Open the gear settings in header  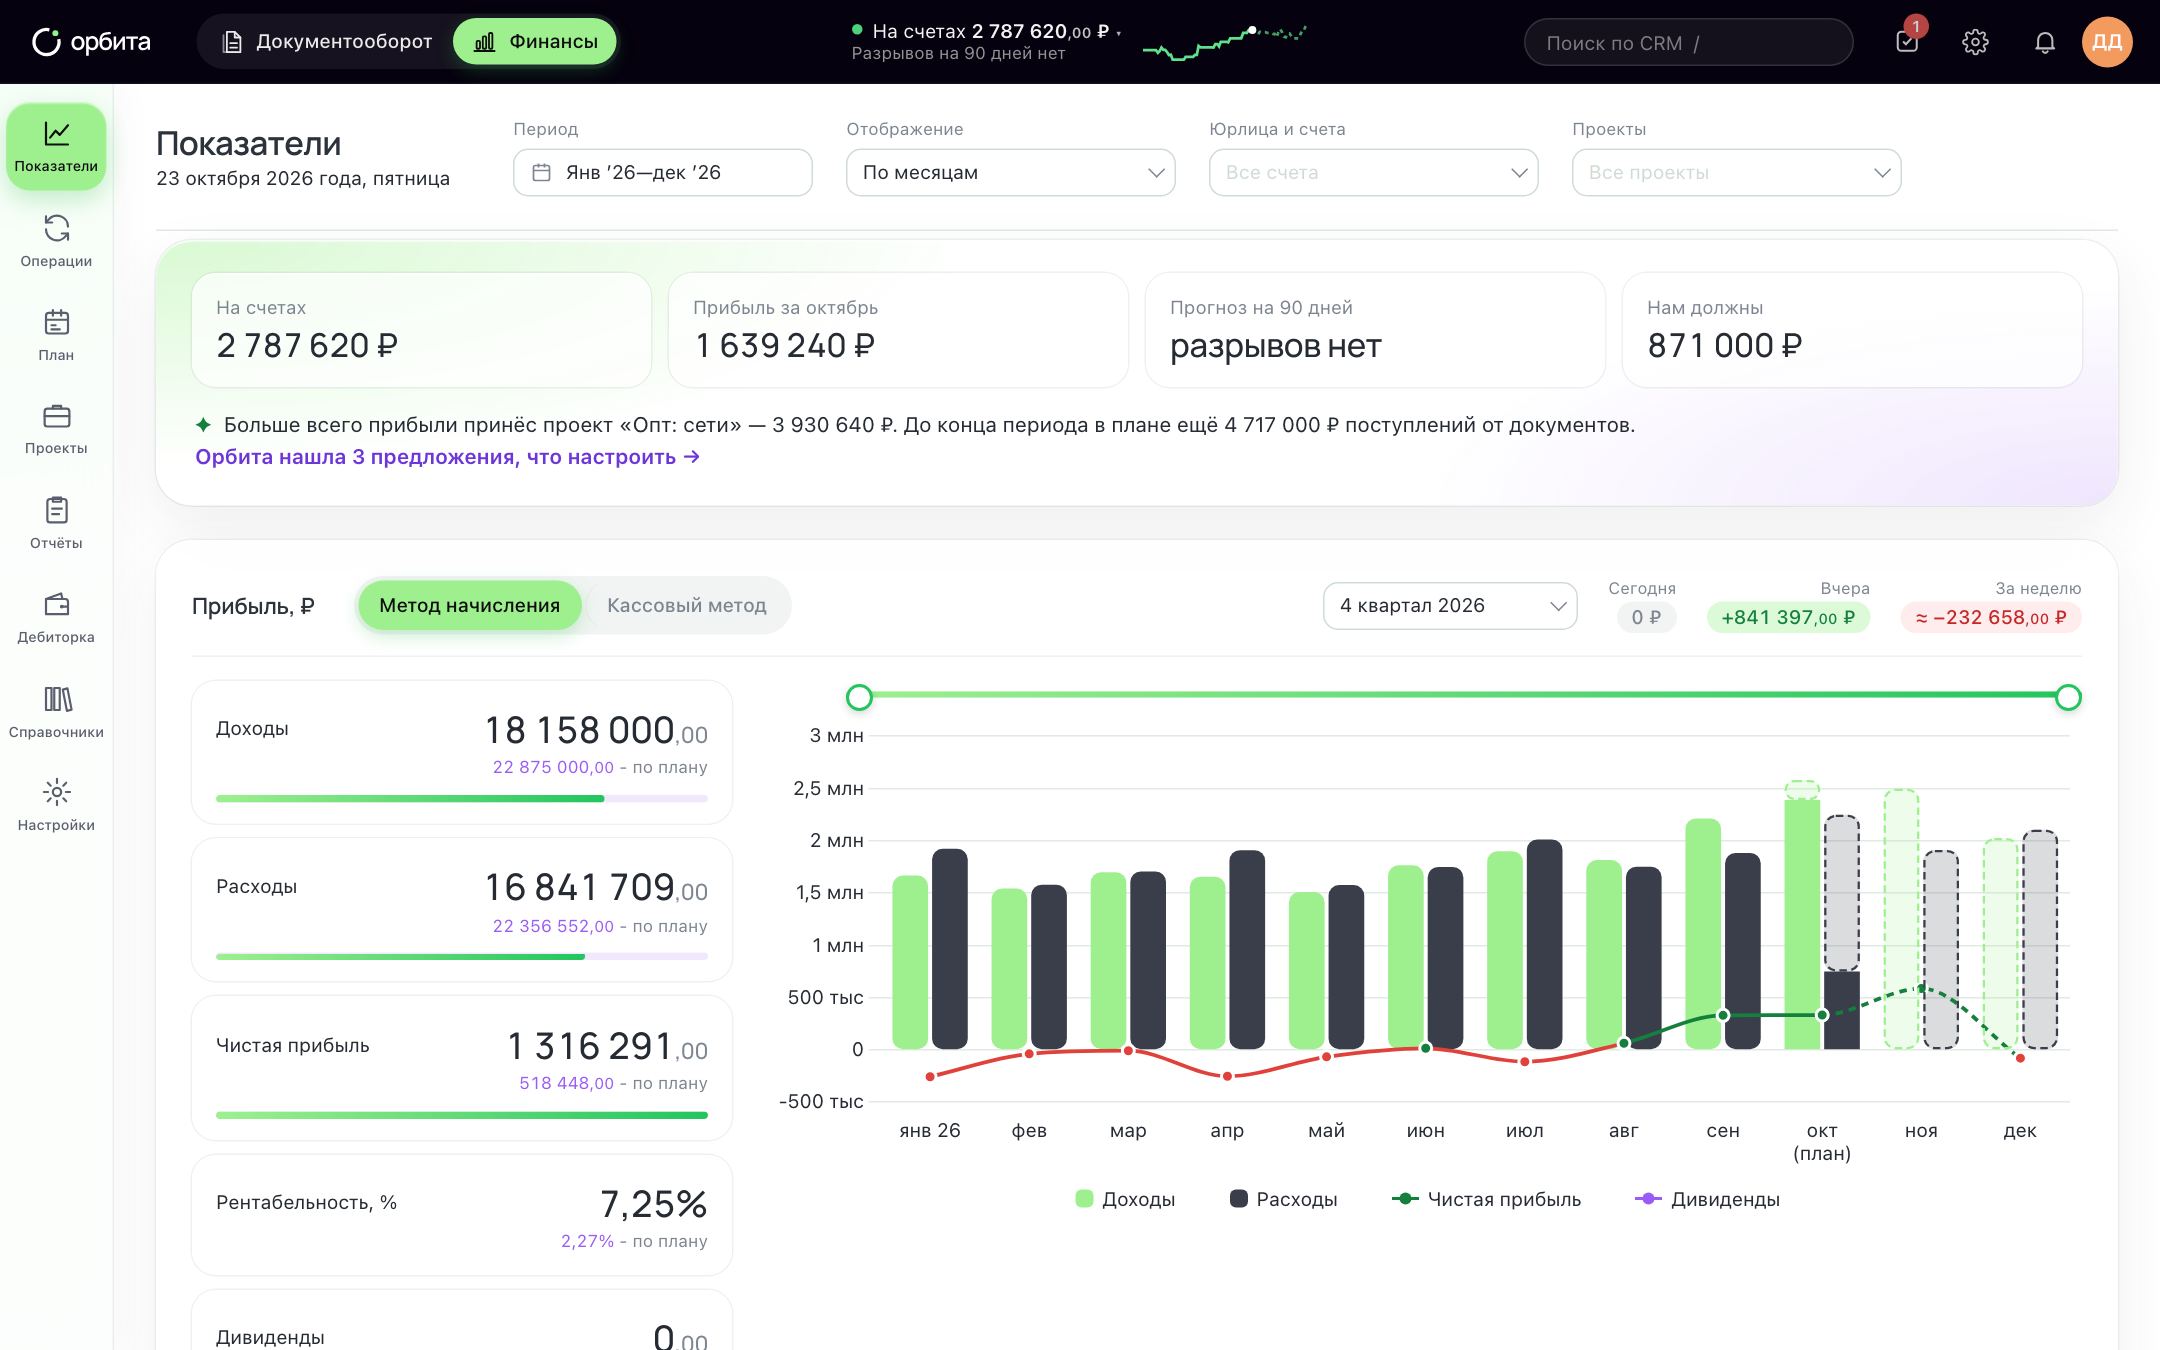pos(1975,42)
